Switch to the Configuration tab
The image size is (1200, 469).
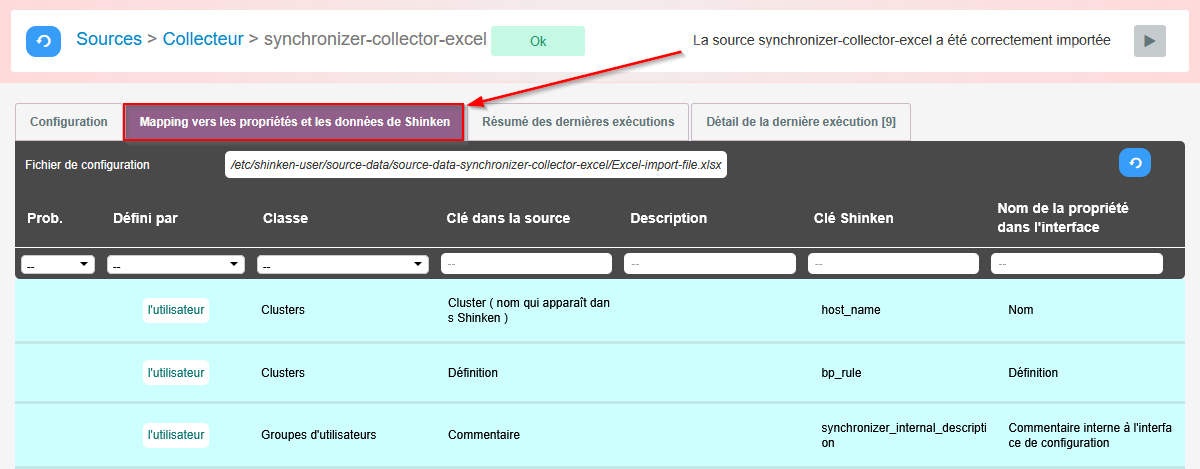(68, 122)
